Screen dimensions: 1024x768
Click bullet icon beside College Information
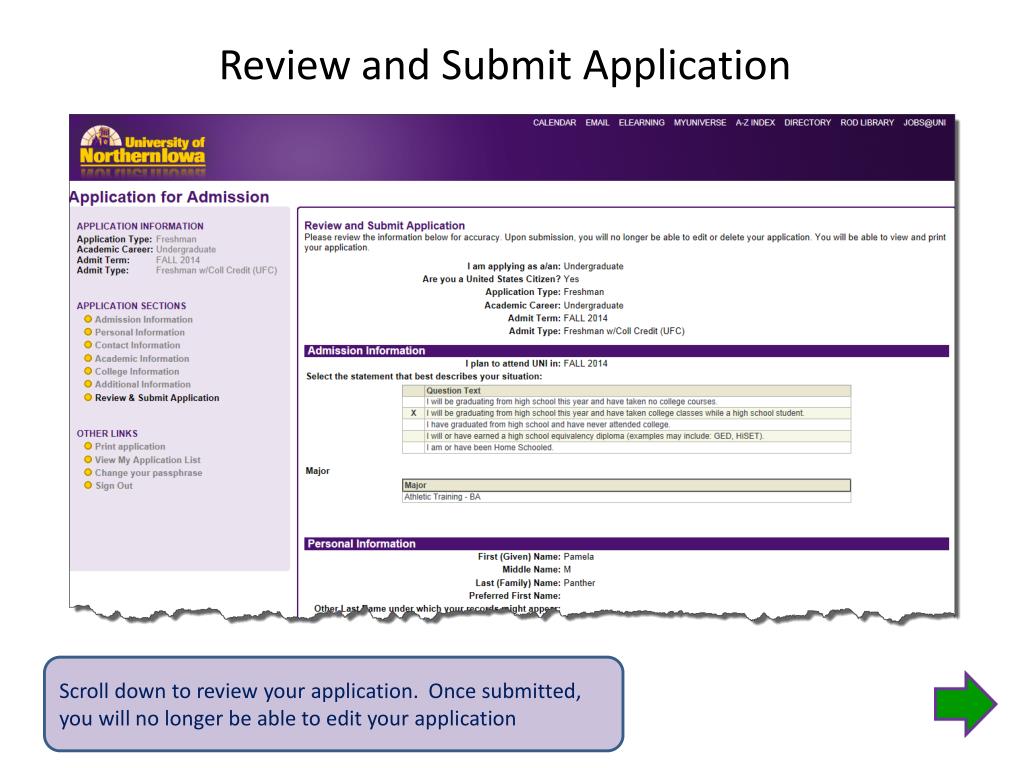click(88, 371)
